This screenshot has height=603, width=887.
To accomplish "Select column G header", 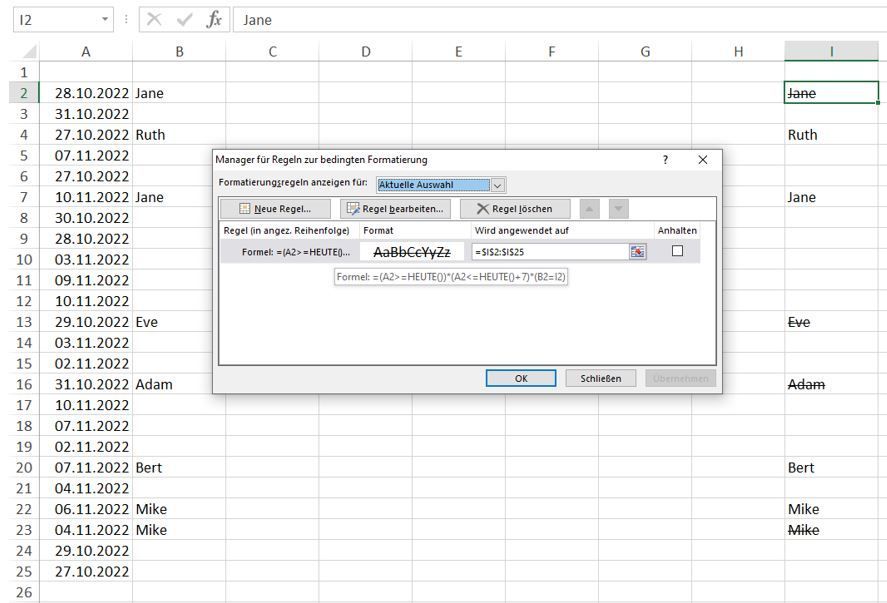I will 645,52.
